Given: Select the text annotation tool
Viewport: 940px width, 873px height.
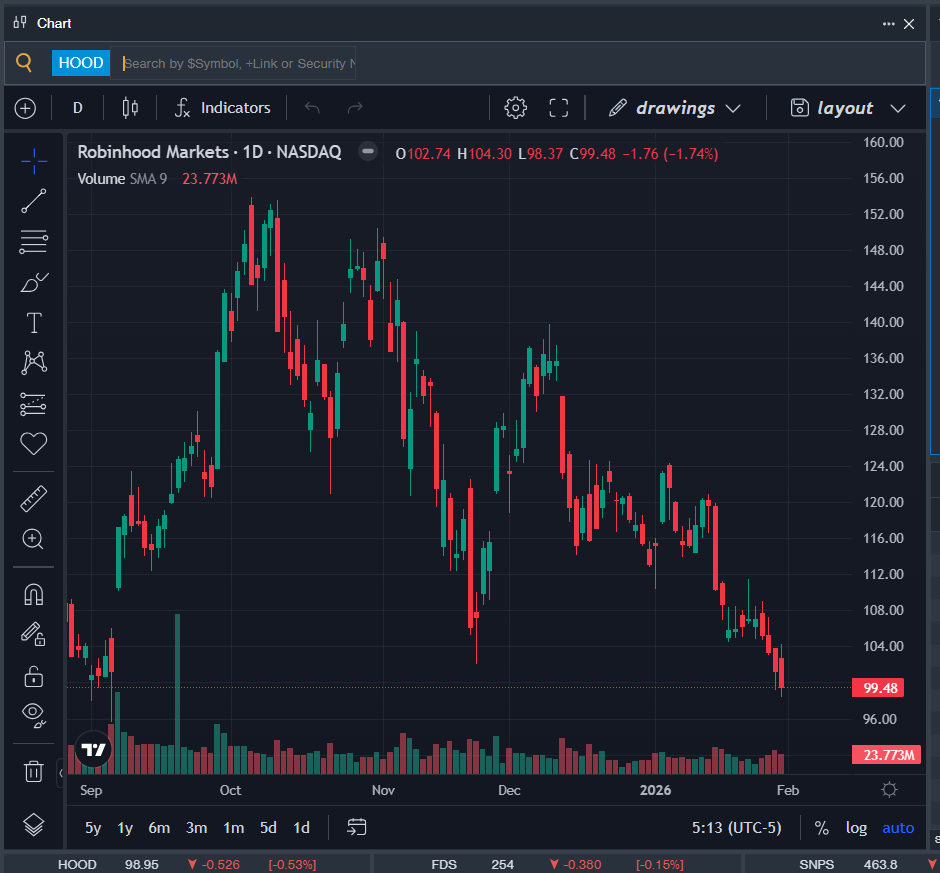Looking at the screenshot, I should coord(34,323).
